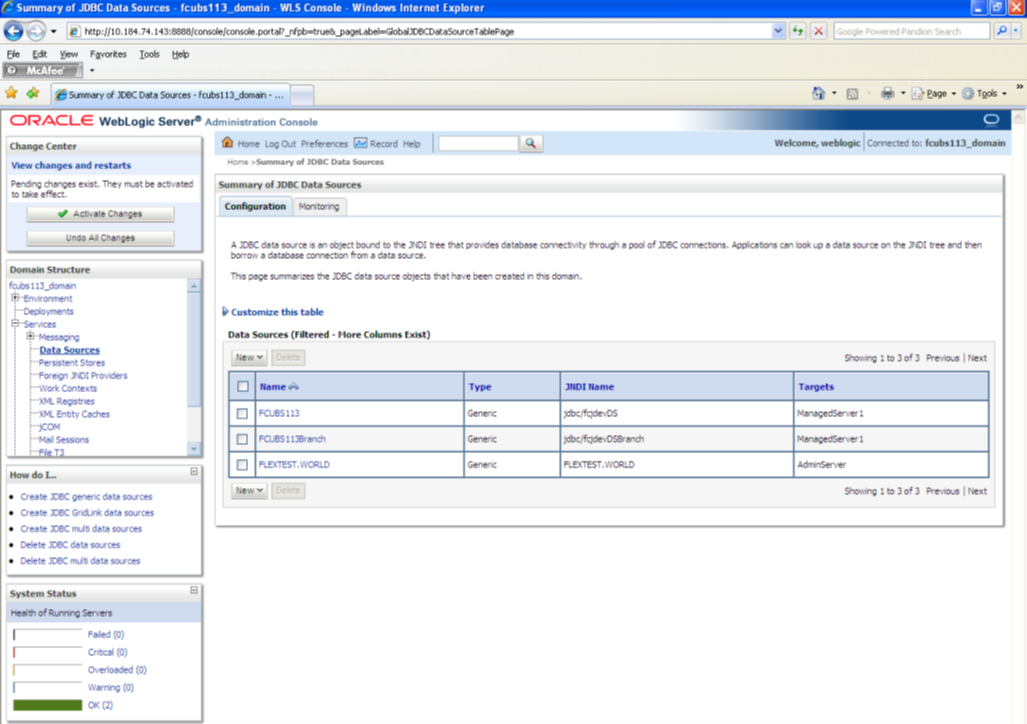This screenshot has height=724, width=1027.
Task: Tick the select-all checkbox in table header
Action: (x=243, y=387)
